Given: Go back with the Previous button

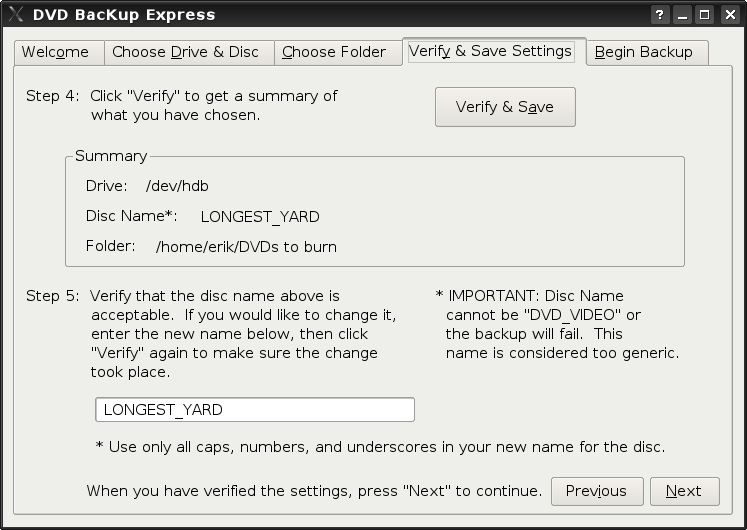Looking at the screenshot, I should click(x=597, y=491).
